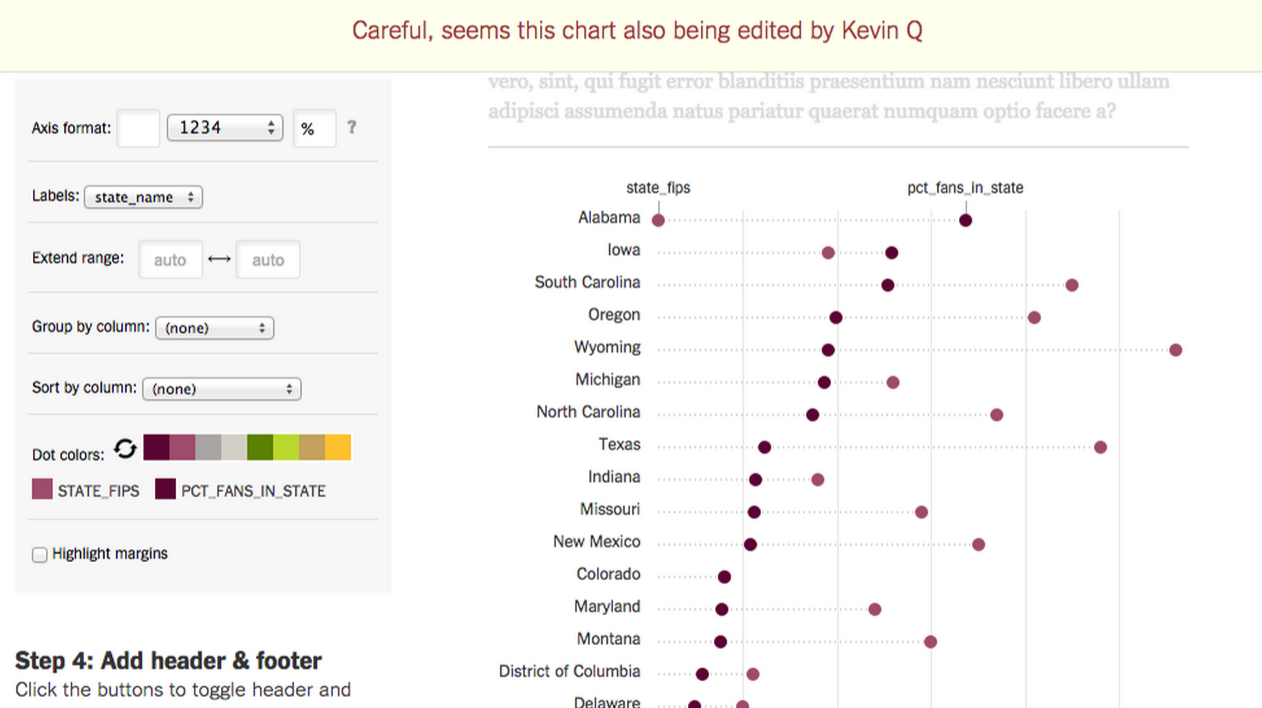Click the right auto extend range field
This screenshot has width=1262, height=708.
tap(267, 260)
